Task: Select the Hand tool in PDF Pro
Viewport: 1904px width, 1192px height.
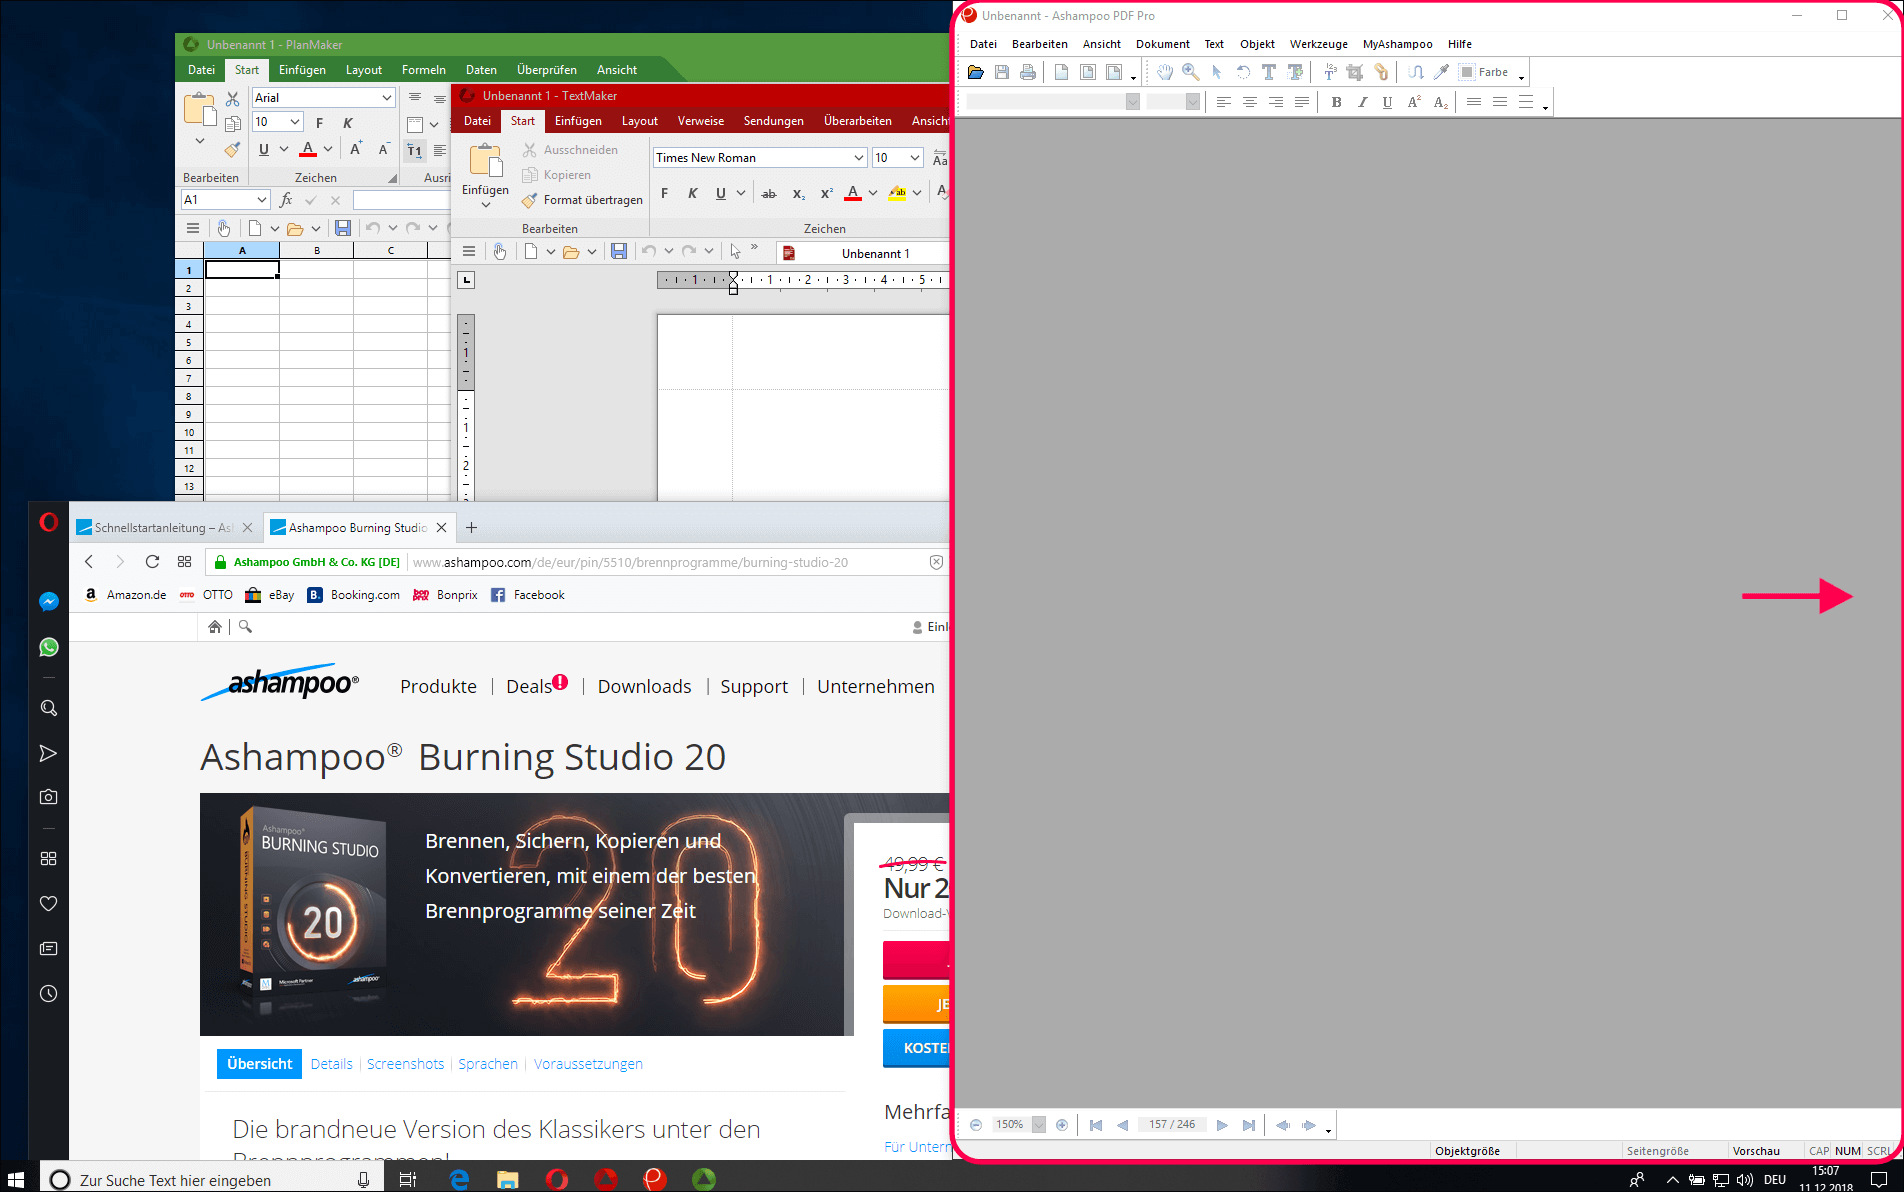Action: click(x=1165, y=72)
